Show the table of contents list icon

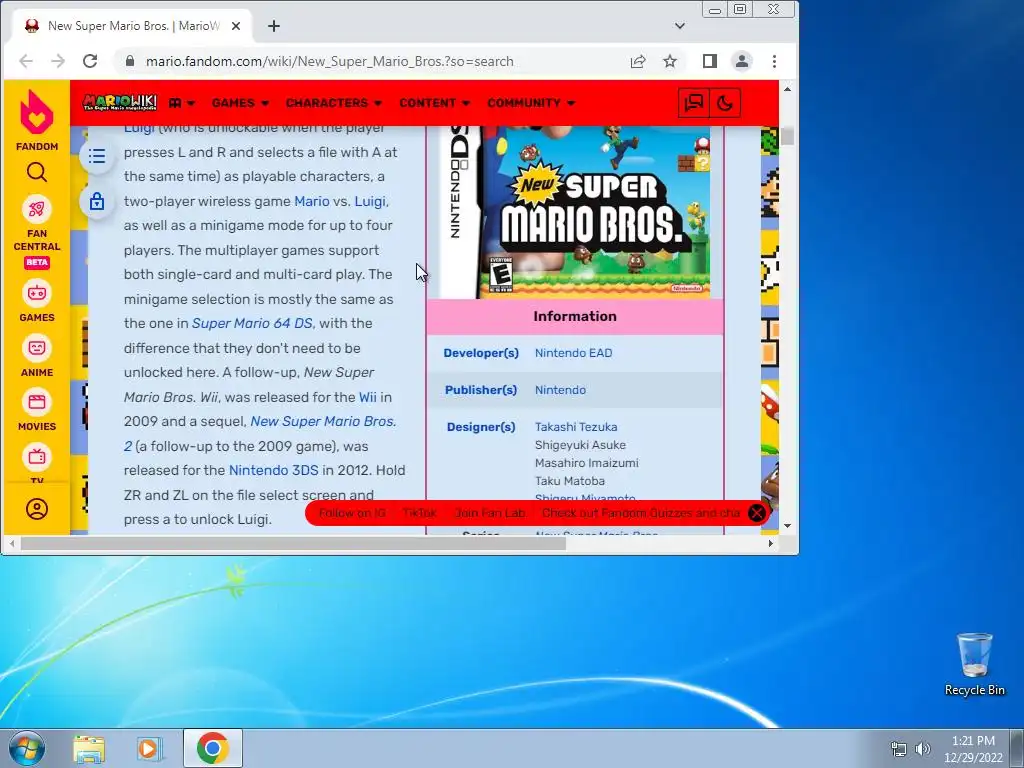(x=97, y=156)
